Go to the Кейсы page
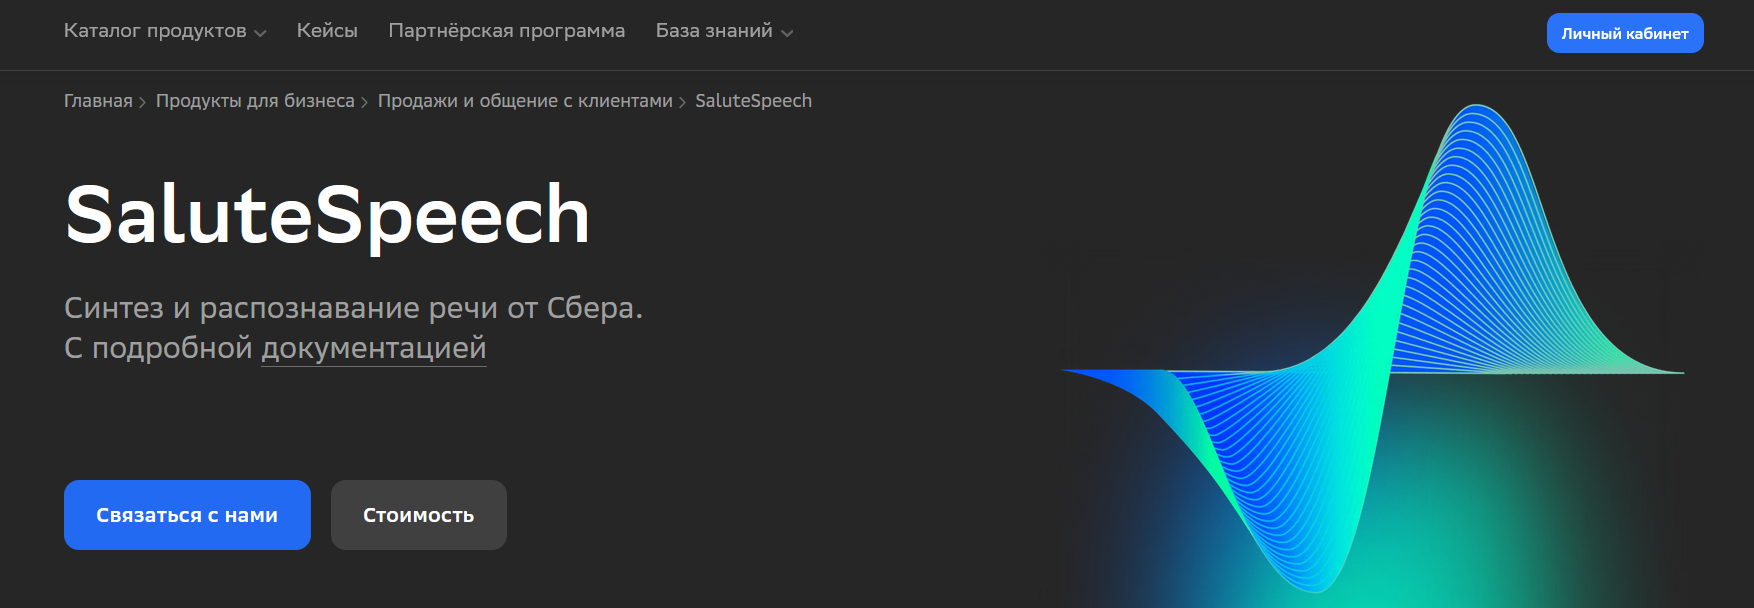Viewport: 1754px width, 608px height. pos(327,31)
